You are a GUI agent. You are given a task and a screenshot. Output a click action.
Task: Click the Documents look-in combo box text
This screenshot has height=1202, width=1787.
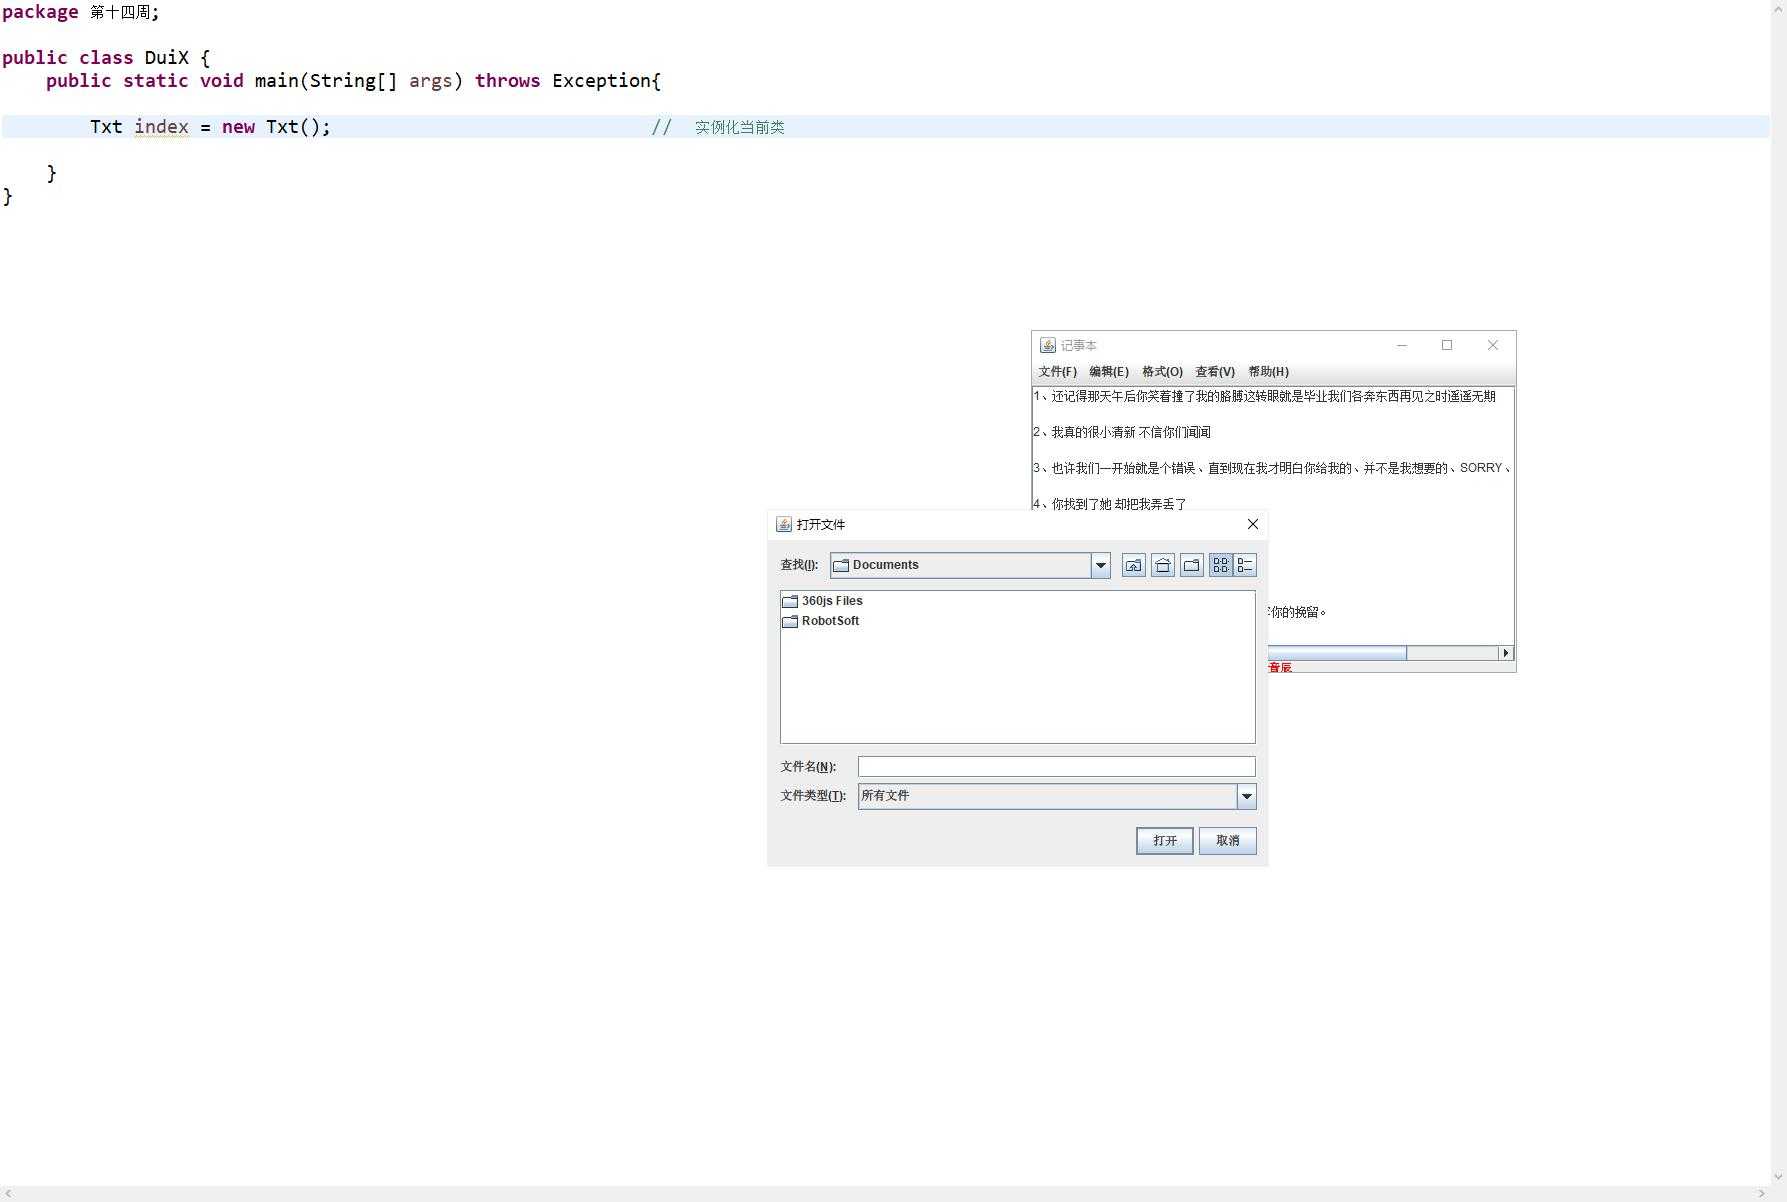pos(885,565)
